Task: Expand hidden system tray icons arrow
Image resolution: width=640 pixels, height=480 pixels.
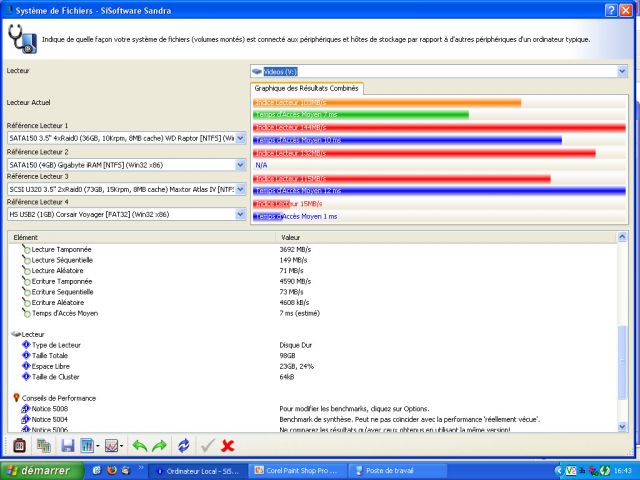Action: [x=558, y=471]
